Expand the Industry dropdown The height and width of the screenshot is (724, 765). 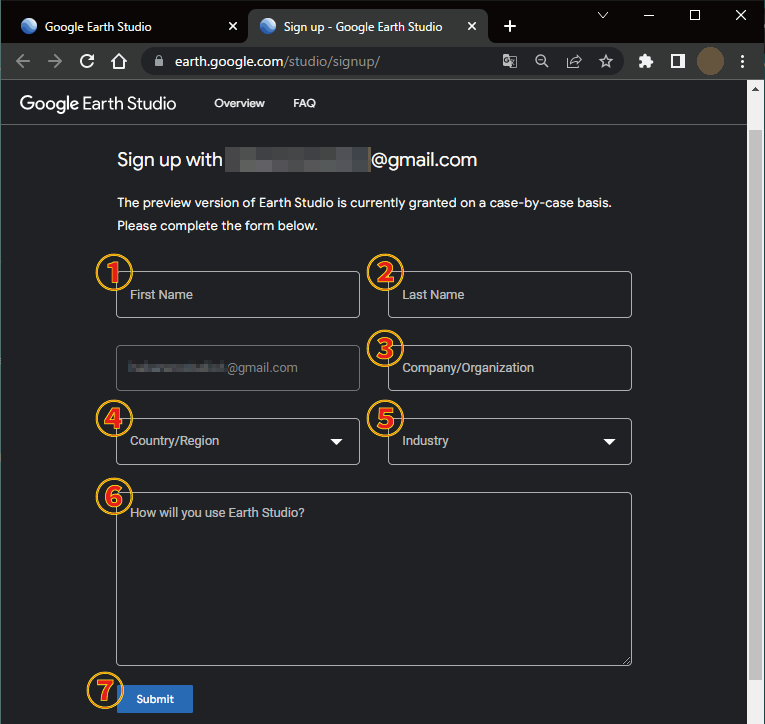point(510,442)
